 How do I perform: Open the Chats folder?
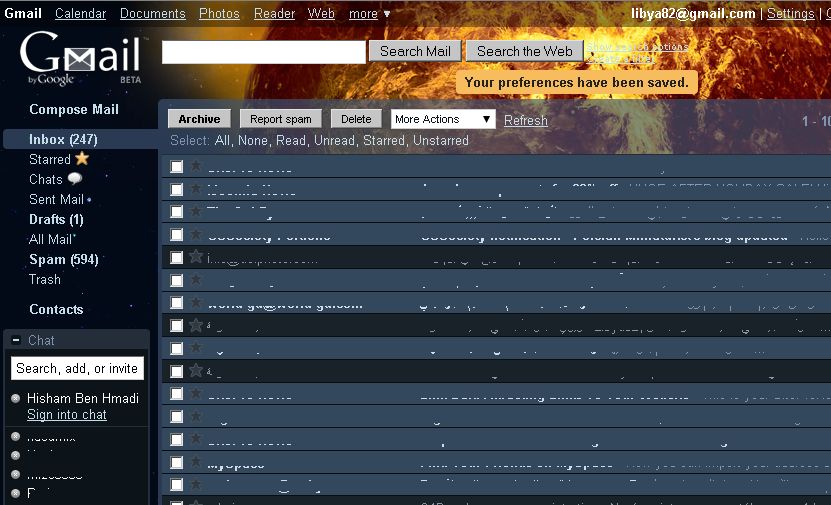[46, 180]
